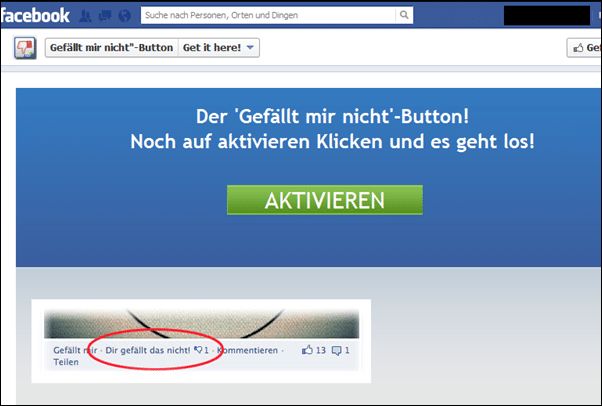
Task: Click the 'Gefällt mir' page like button
Action: [x=584, y=48]
